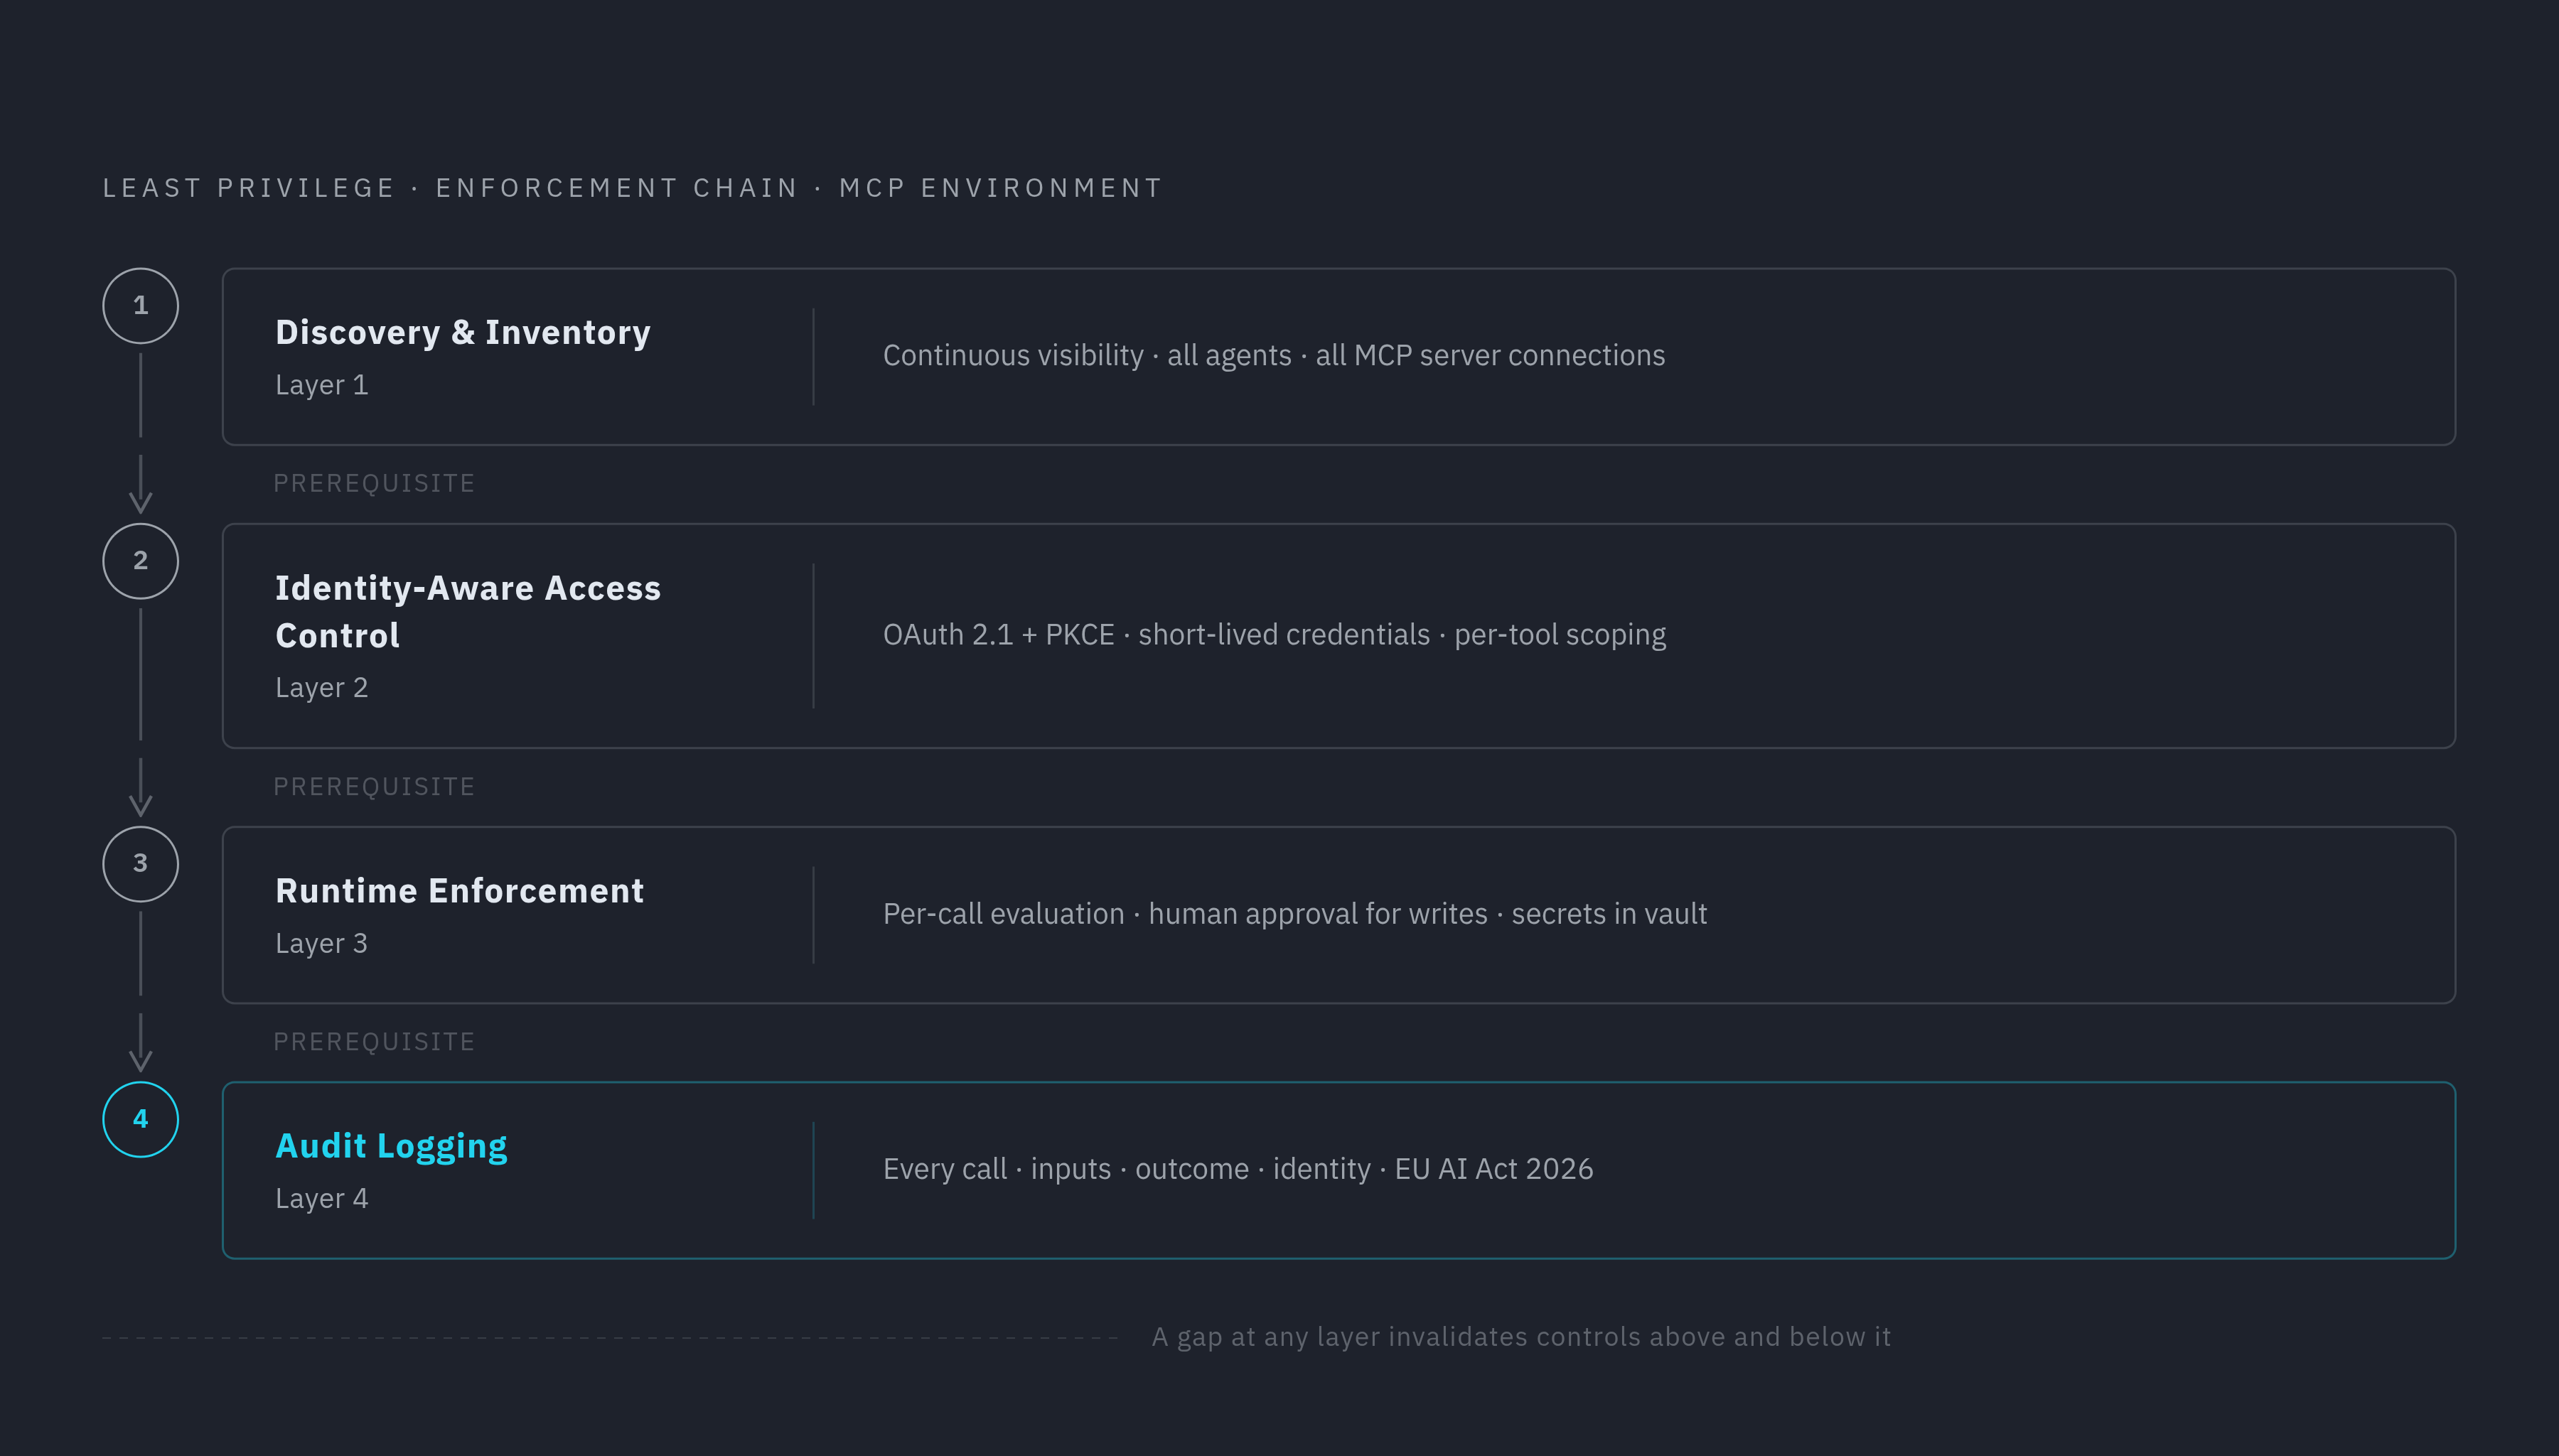Click the 'Layer 2' label
The width and height of the screenshot is (2559, 1456).
321,688
